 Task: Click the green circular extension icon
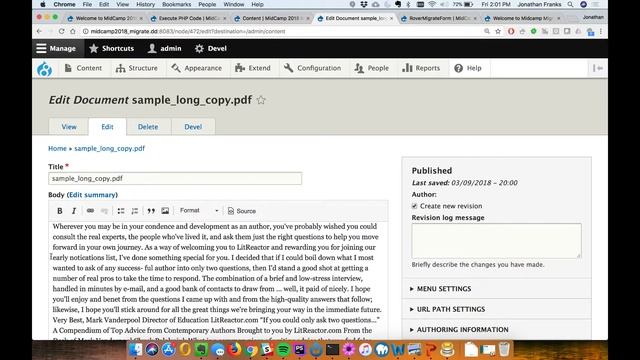coord(533,31)
